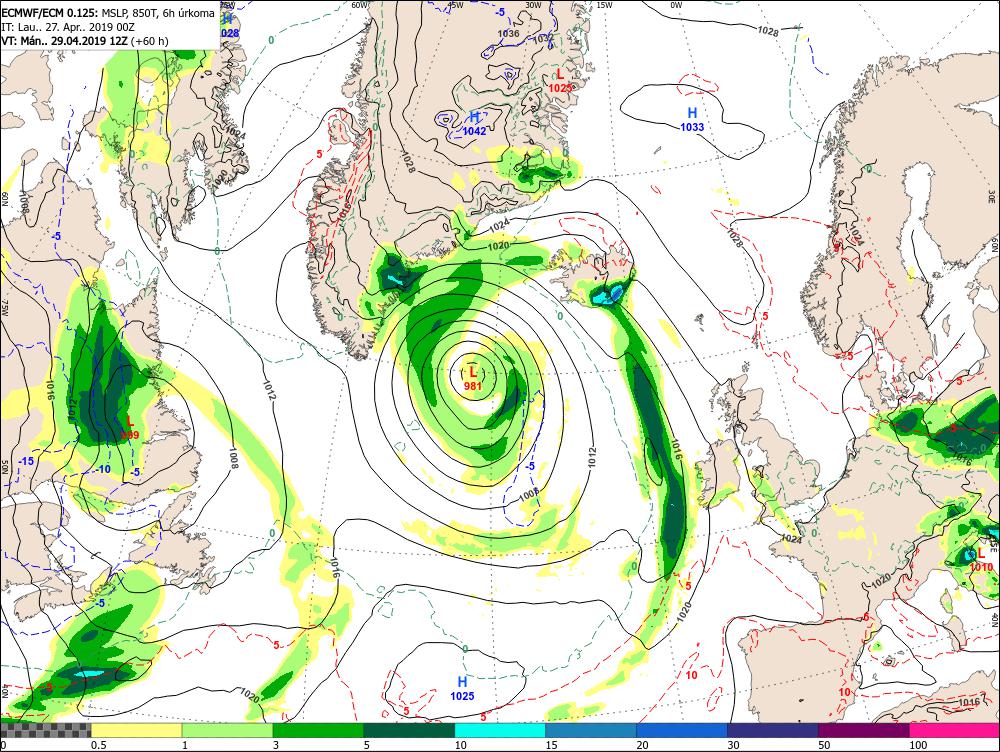This screenshot has height=752, width=1000.
Task: Click the 'ECMWF/ECM 0.125: MSLP, 850T, 6h úrkoma' title line
Action: tap(108, 13)
